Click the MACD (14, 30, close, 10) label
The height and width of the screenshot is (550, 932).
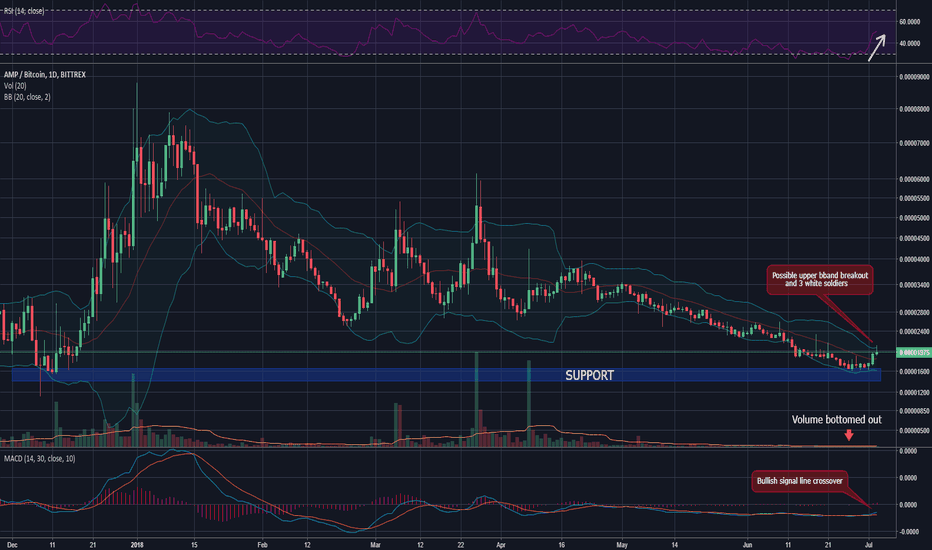click(39, 458)
